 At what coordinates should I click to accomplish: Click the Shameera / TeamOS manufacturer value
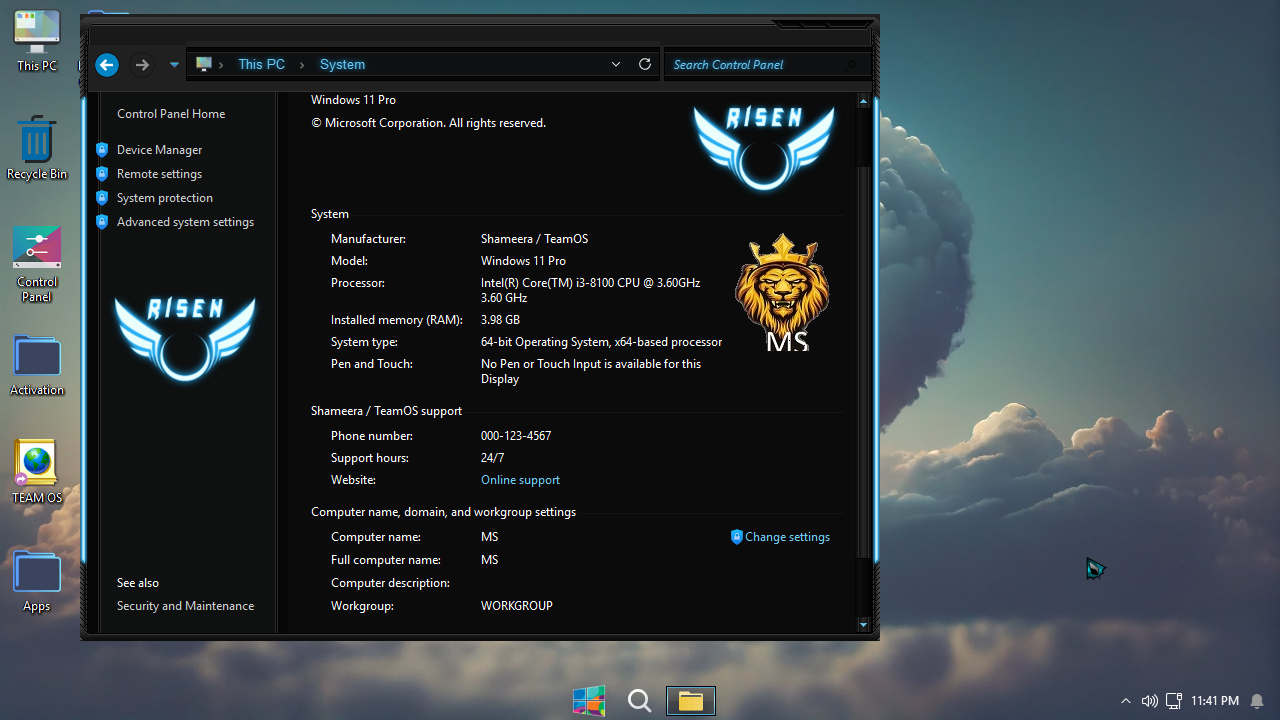534,239
